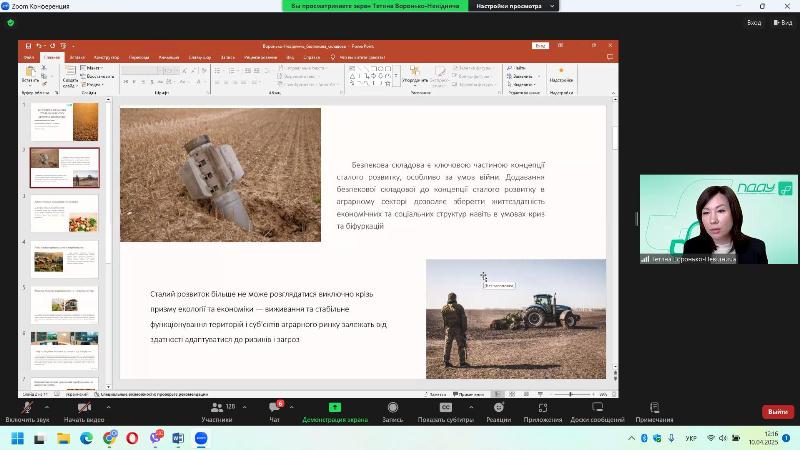
Task: Open the Чат chat panel
Action: point(274,408)
